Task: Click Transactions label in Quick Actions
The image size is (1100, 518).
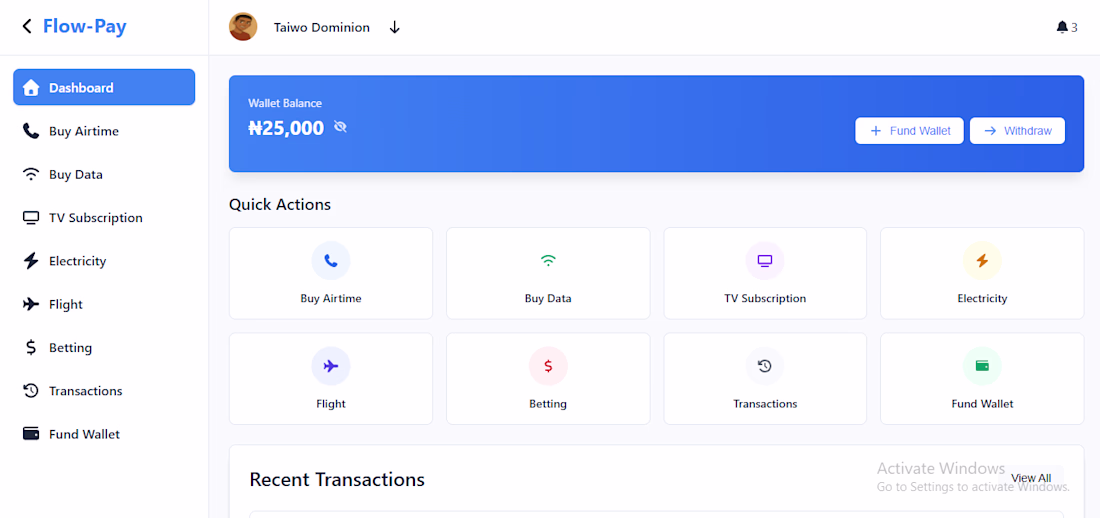Action: 765,404
